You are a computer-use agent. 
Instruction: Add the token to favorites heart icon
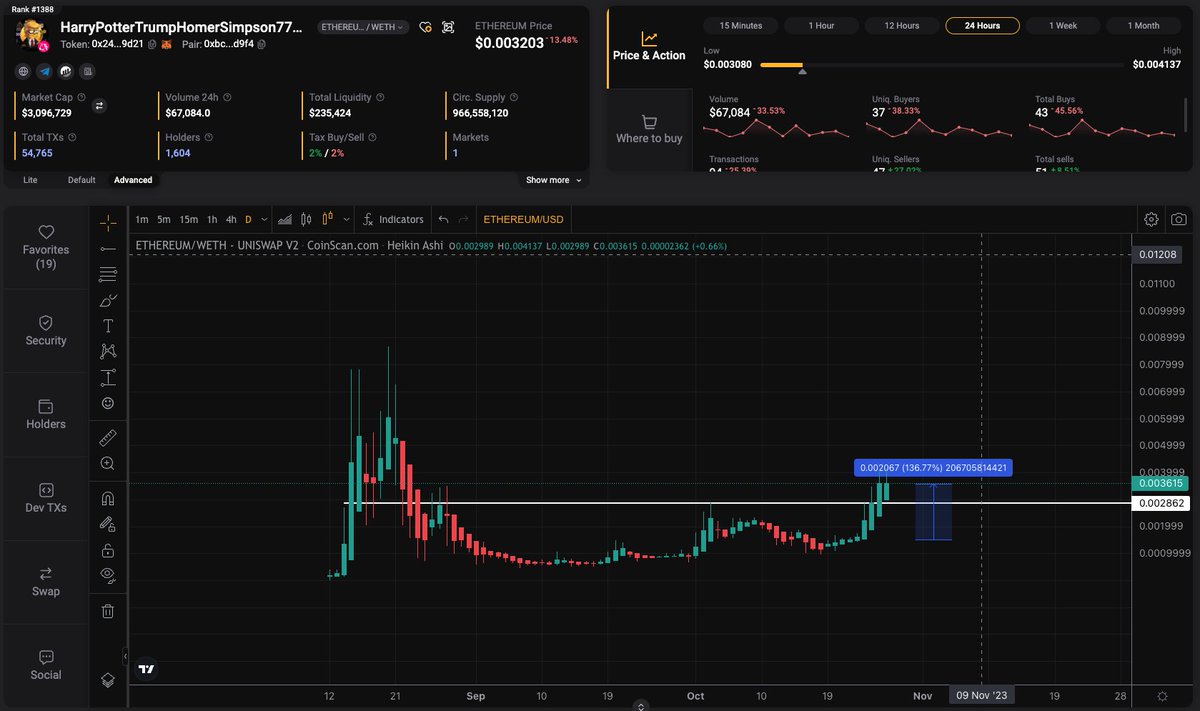(426, 27)
